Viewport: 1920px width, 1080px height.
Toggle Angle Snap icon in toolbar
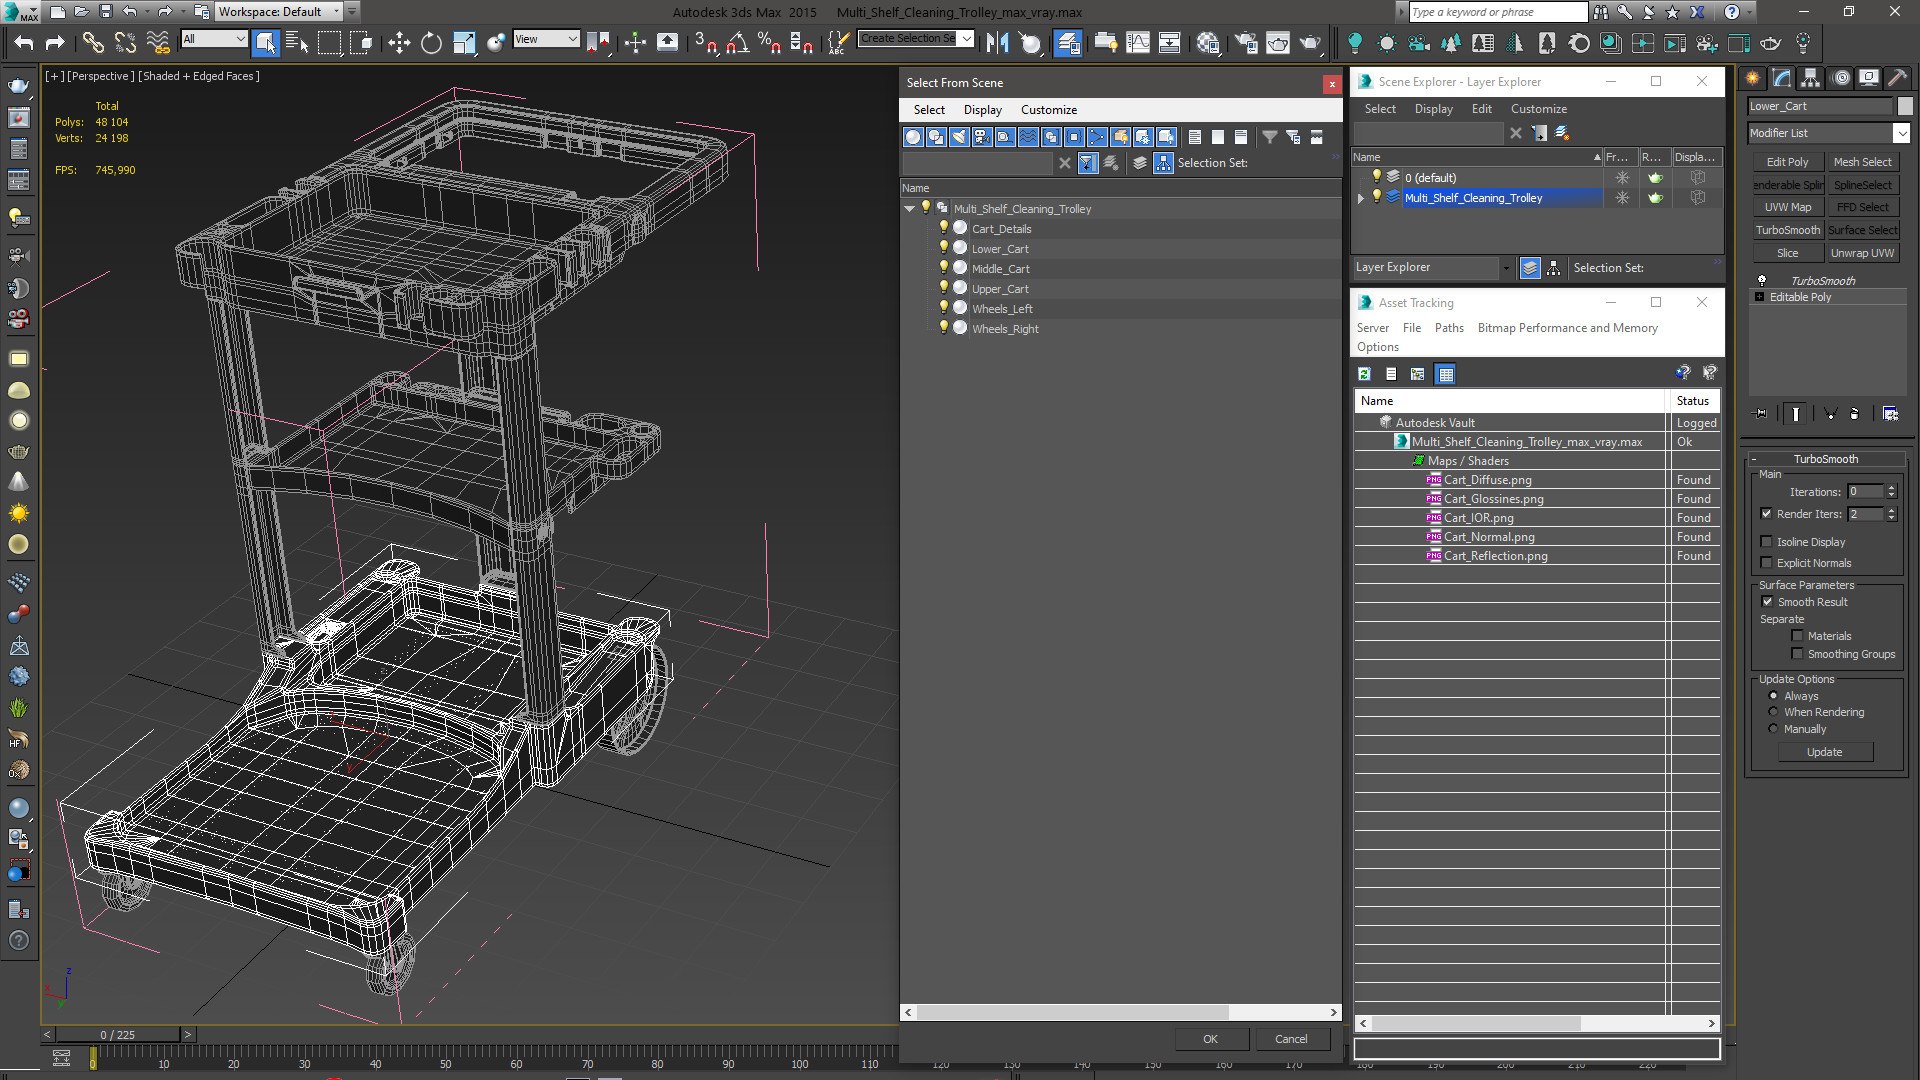[738, 42]
